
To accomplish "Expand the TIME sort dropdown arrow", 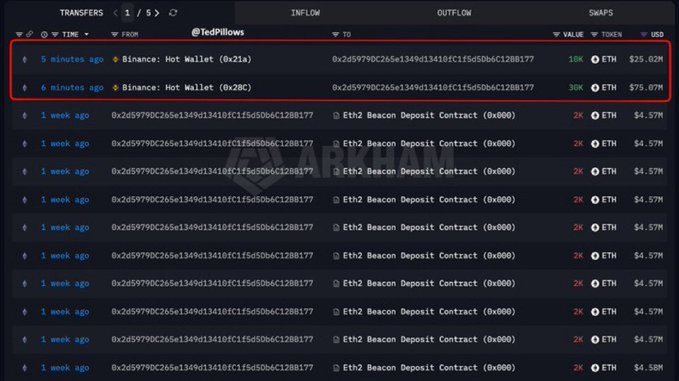I will (86, 34).
